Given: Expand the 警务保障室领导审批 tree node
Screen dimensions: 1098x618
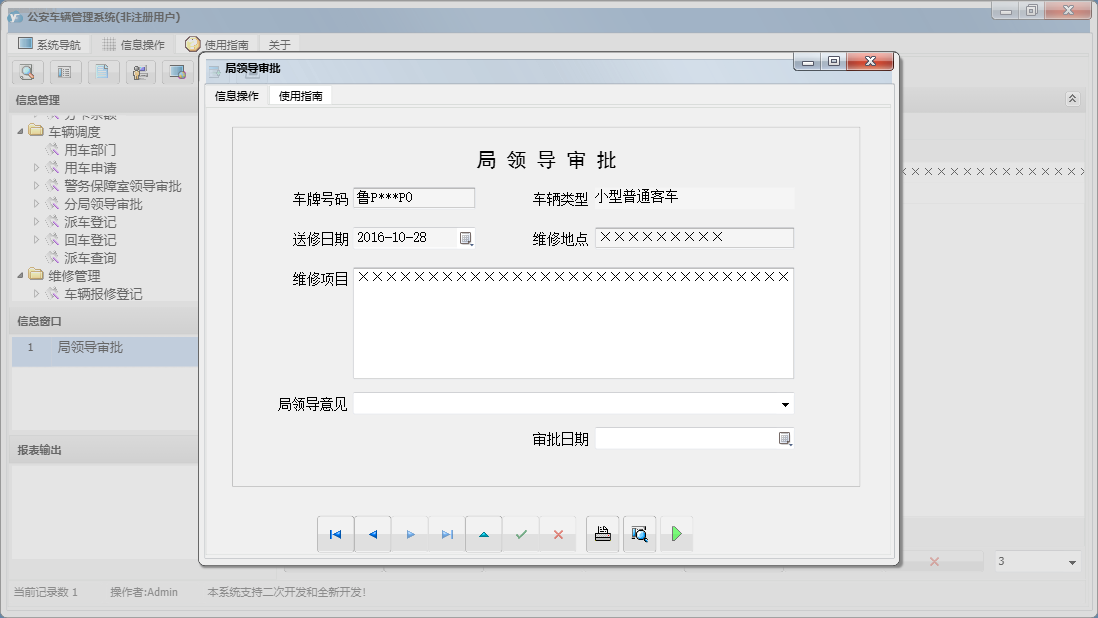Looking at the screenshot, I should [36, 185].
